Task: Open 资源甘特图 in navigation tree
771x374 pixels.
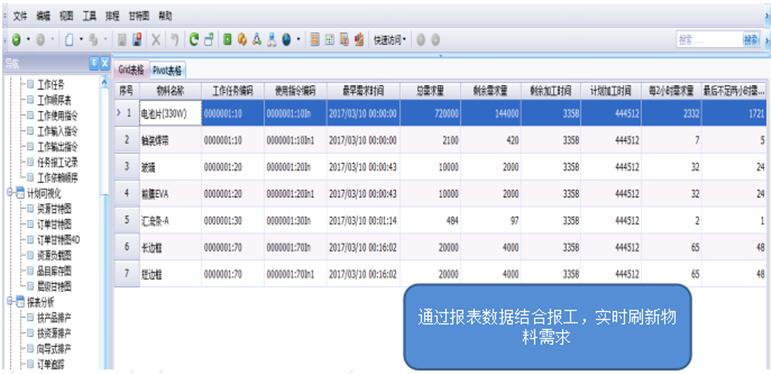Action: (x=54, y=209)
